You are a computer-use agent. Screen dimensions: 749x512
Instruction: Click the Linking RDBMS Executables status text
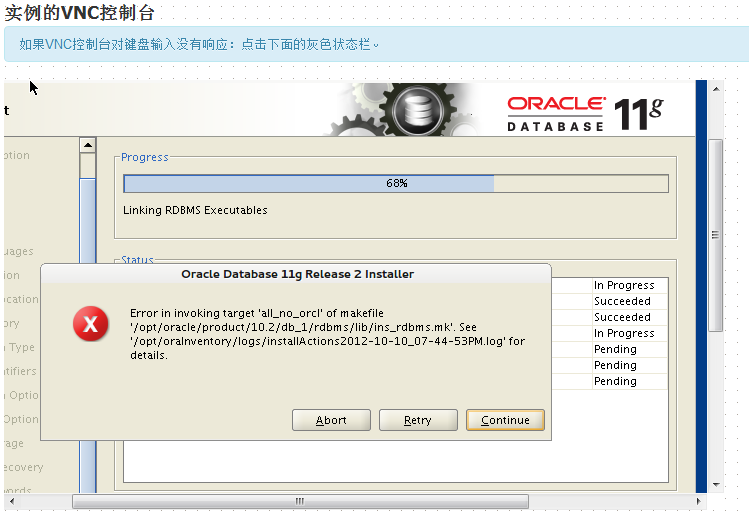click(x=195, y=210)
